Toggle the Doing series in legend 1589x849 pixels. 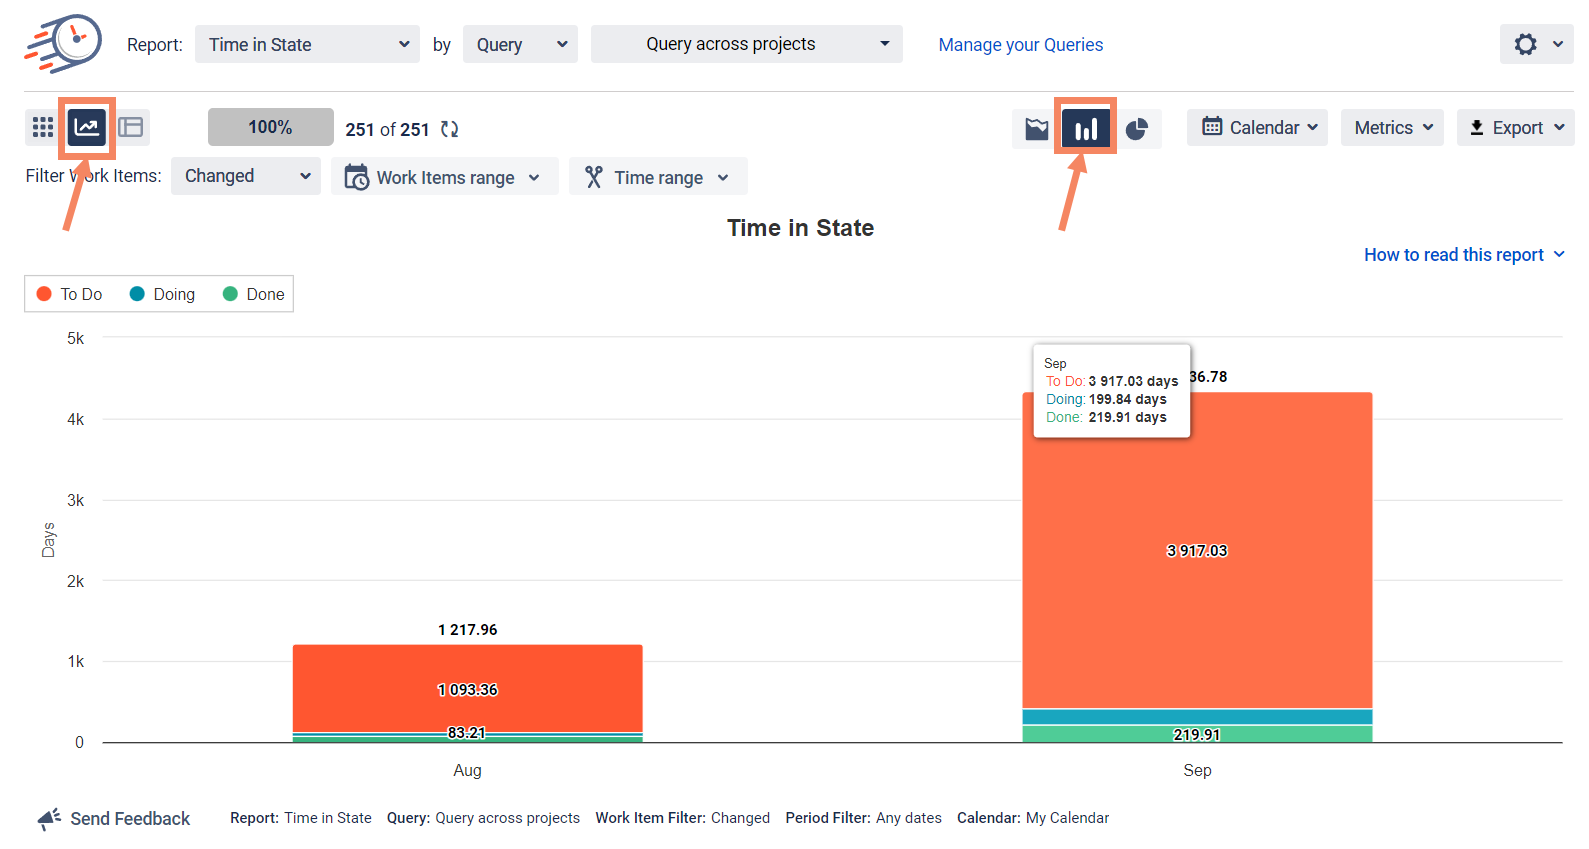[163, 294]
